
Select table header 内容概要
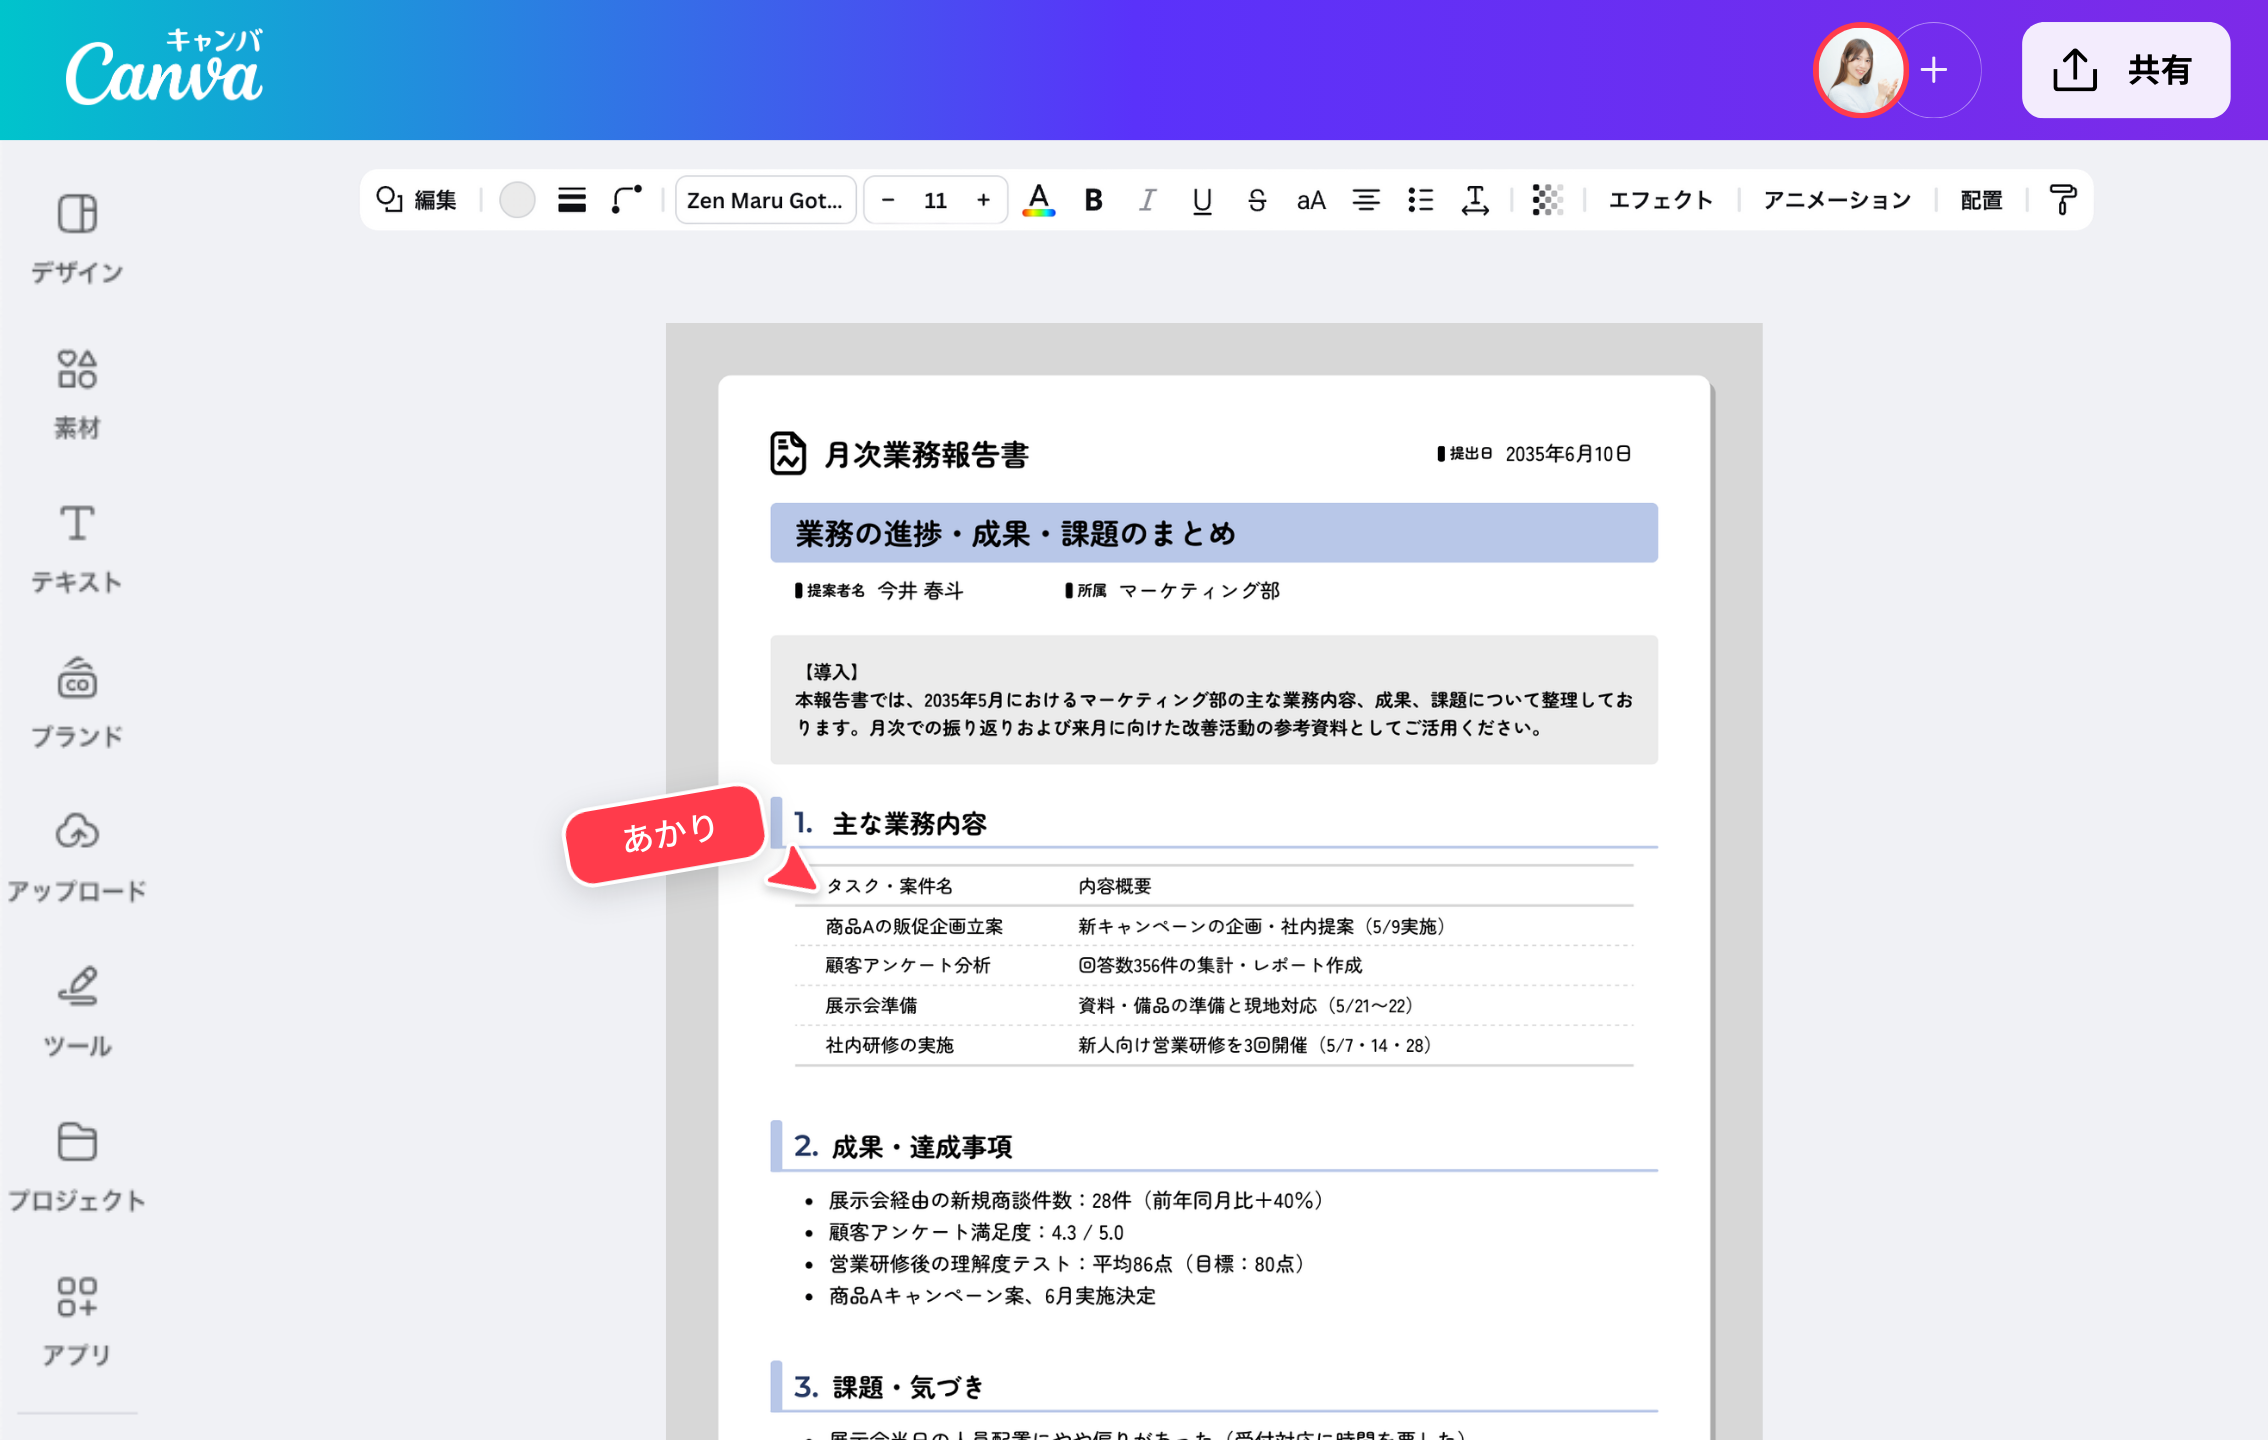1115,886
